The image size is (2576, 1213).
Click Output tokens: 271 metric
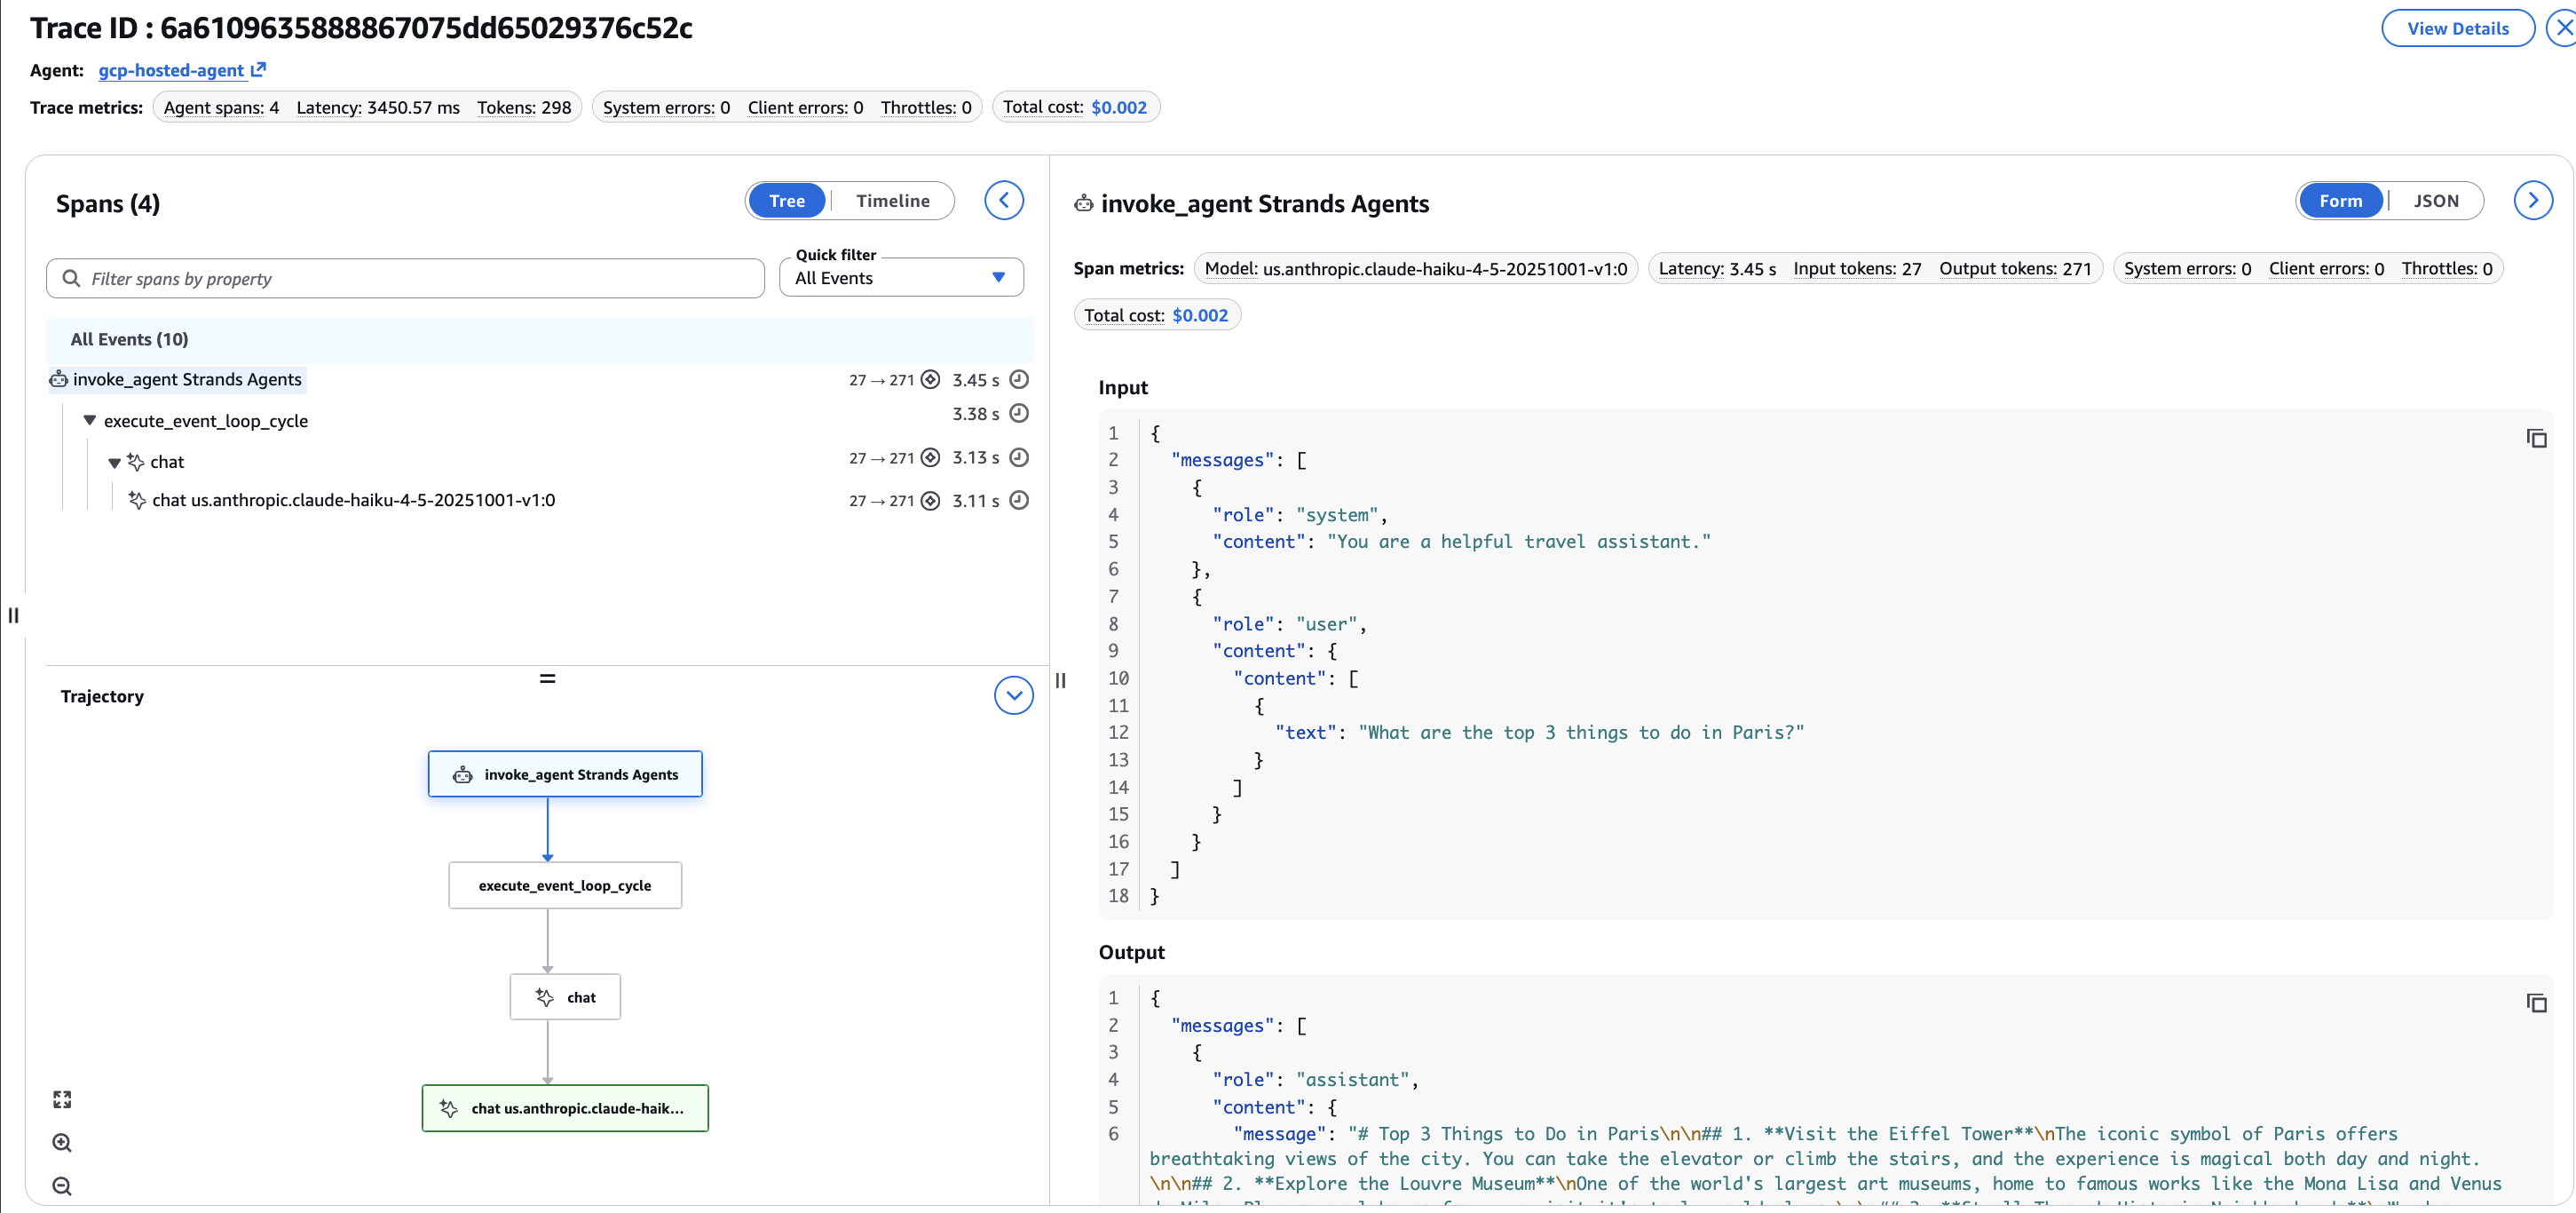pos(2015,268)
